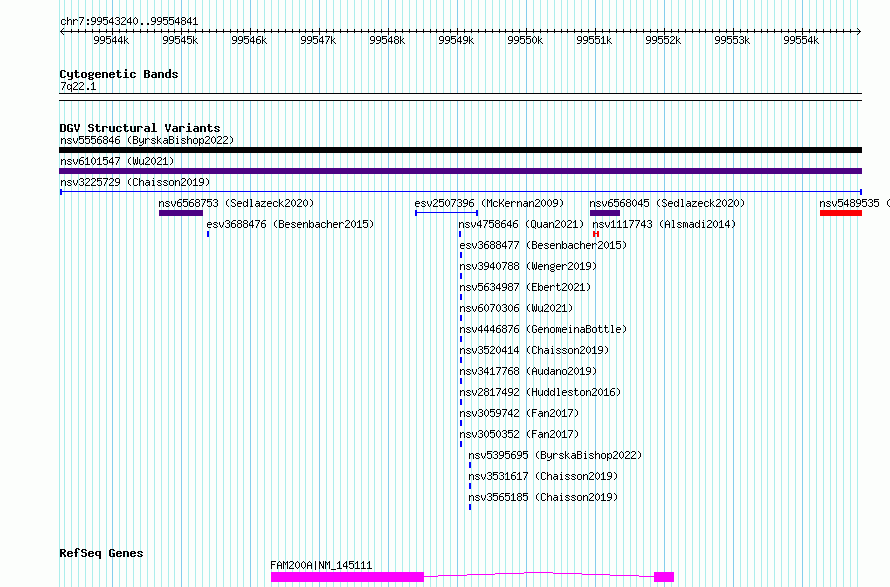The height and width of the screenshot is (587, 890).
Task: Click the red marker under nsv1117743
Action: pyautogui.click(x=596, y=234)
